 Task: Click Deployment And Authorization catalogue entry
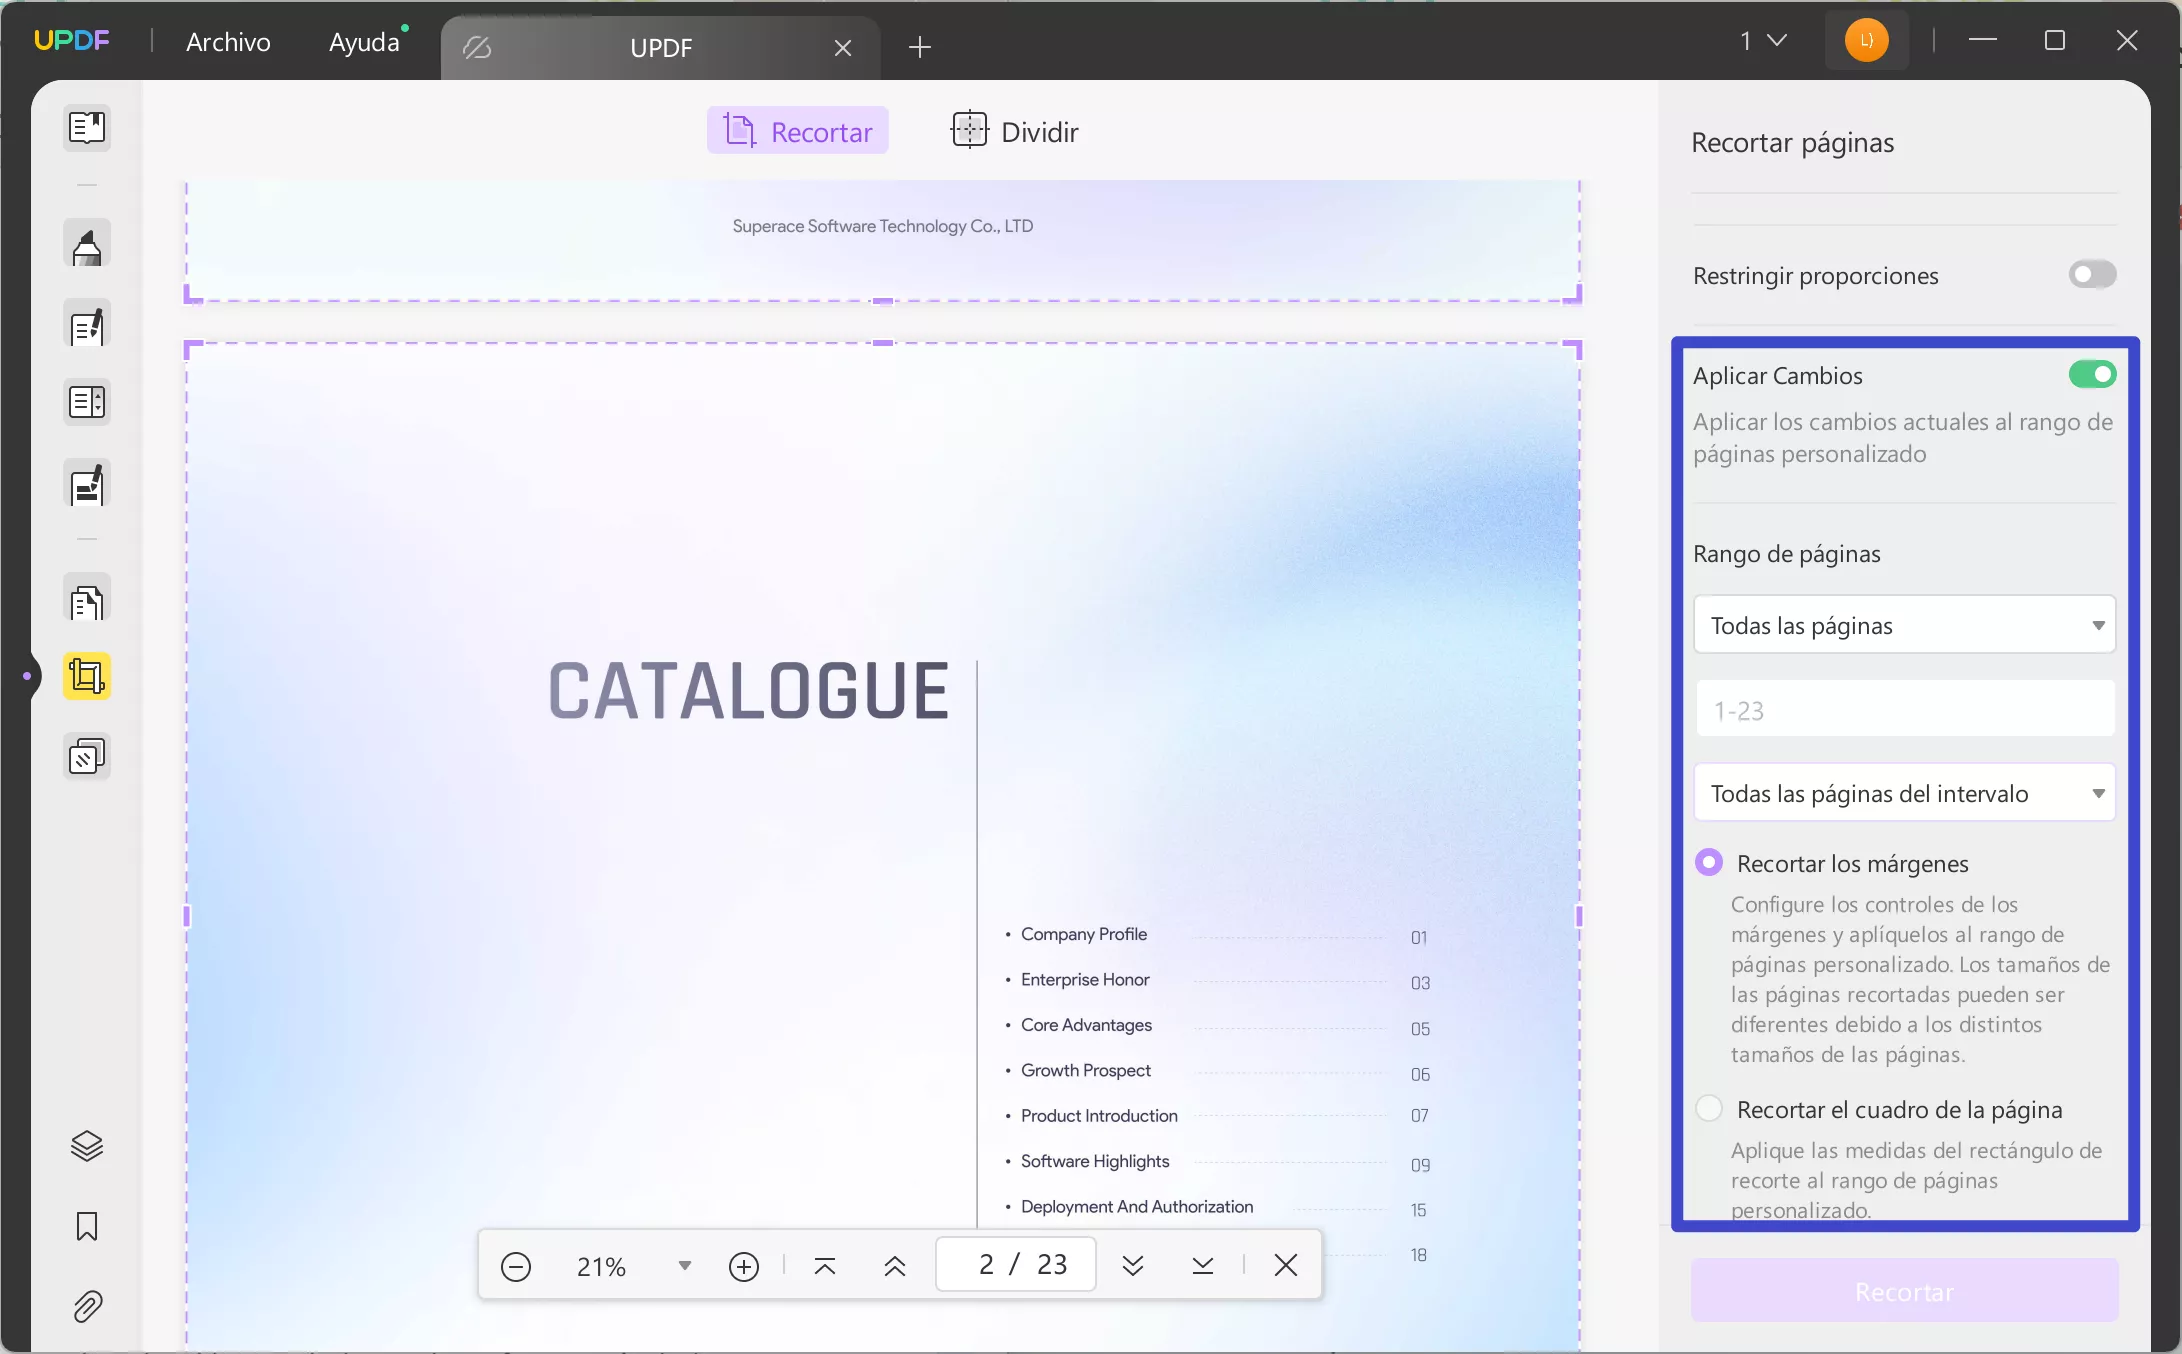pyautogui.click(x=1137, y=1207)
